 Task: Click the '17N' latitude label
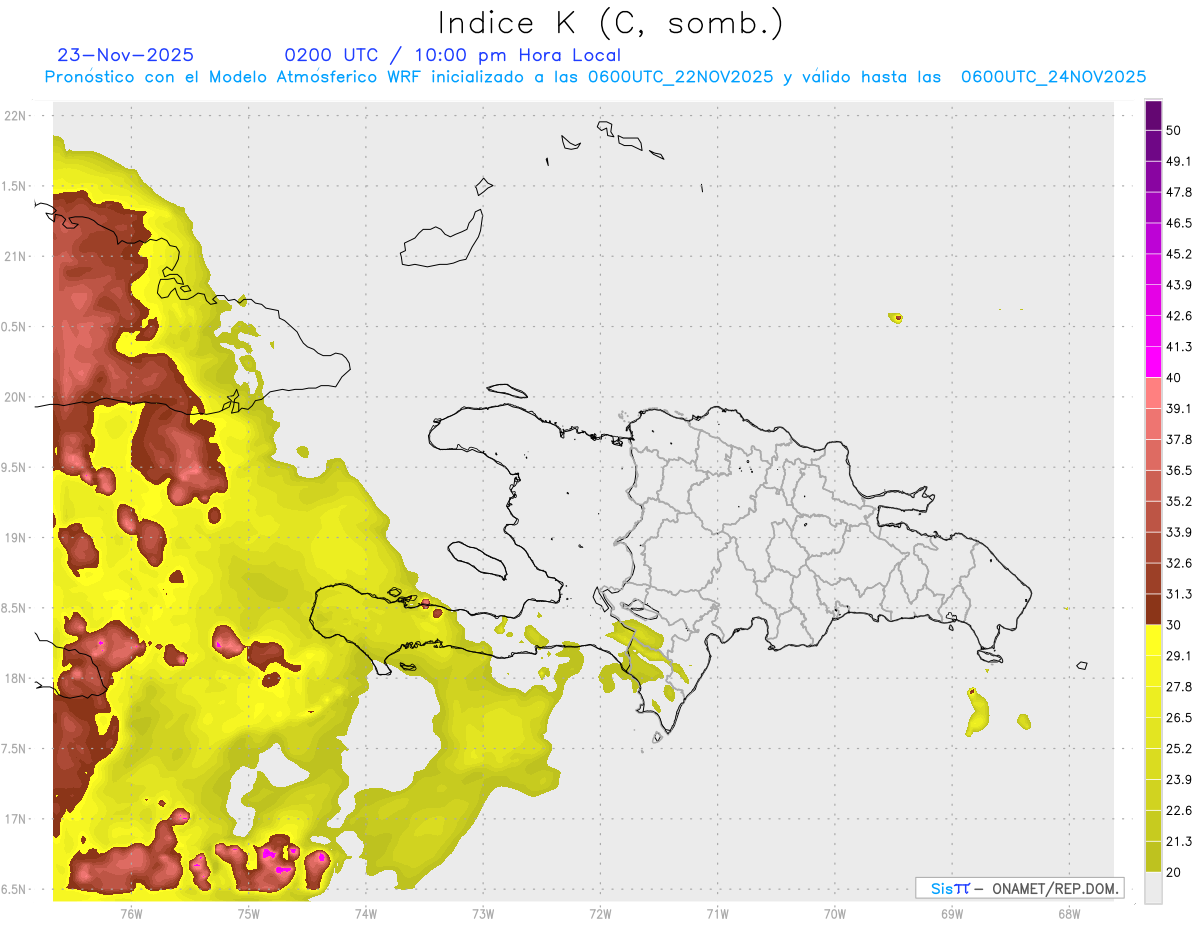coord(15,819)
